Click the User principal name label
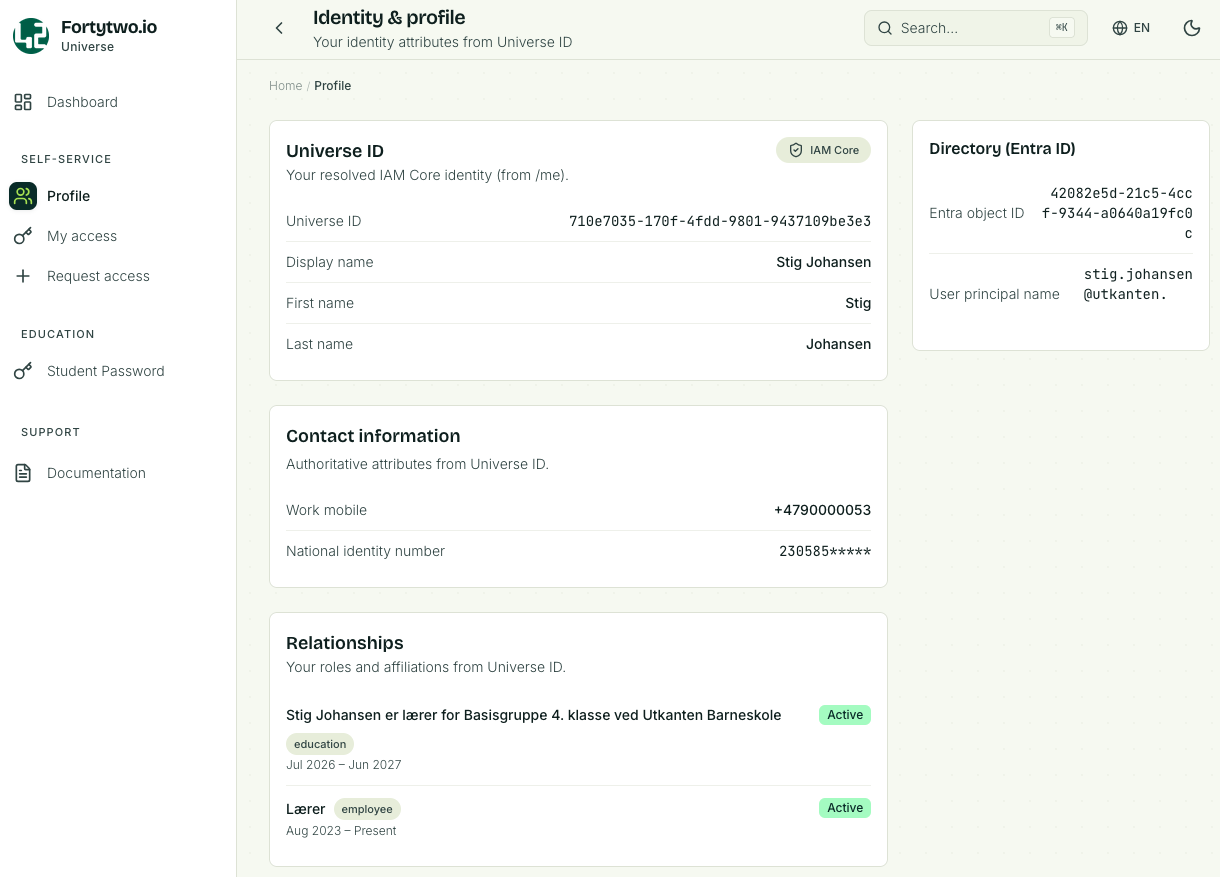The image size is (1220, 877). click(x=994, y=294)
